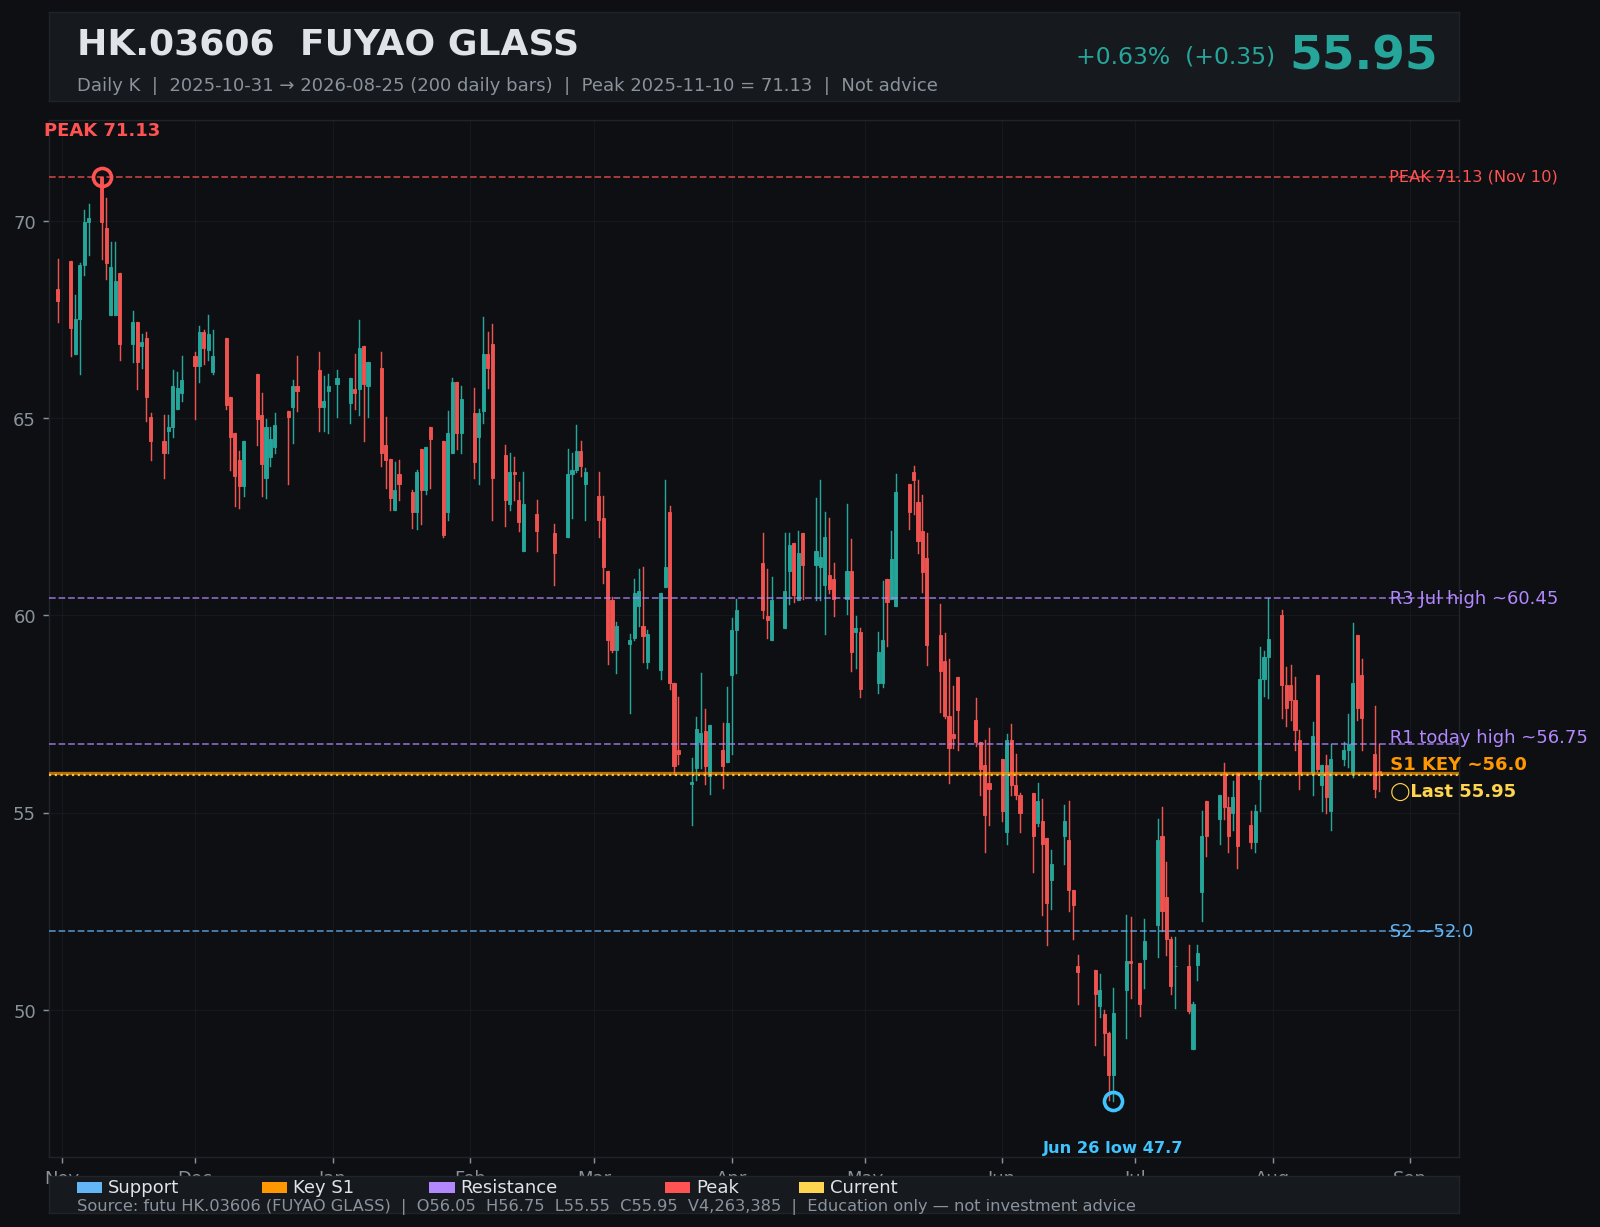Click the yellow circle beside Last 55.95
Viewport: 1600px width, 1227px height.
1400,792
